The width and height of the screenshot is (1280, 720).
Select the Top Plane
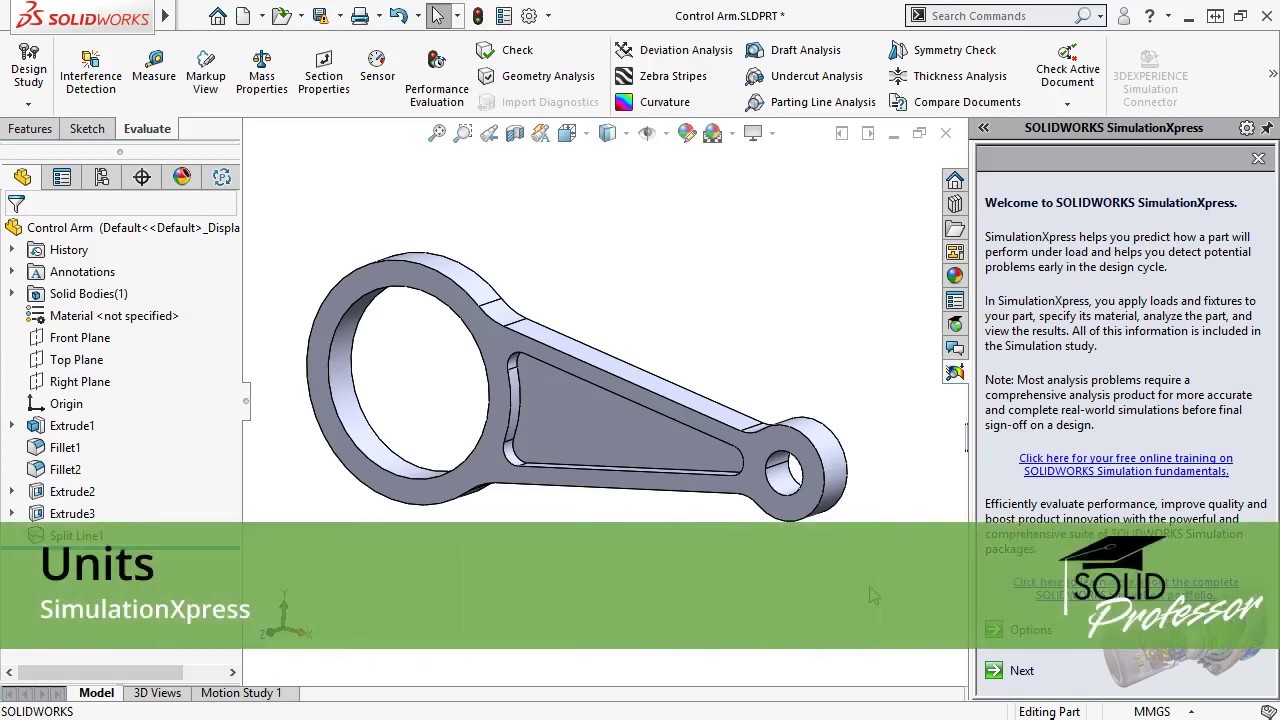point(65,360)
